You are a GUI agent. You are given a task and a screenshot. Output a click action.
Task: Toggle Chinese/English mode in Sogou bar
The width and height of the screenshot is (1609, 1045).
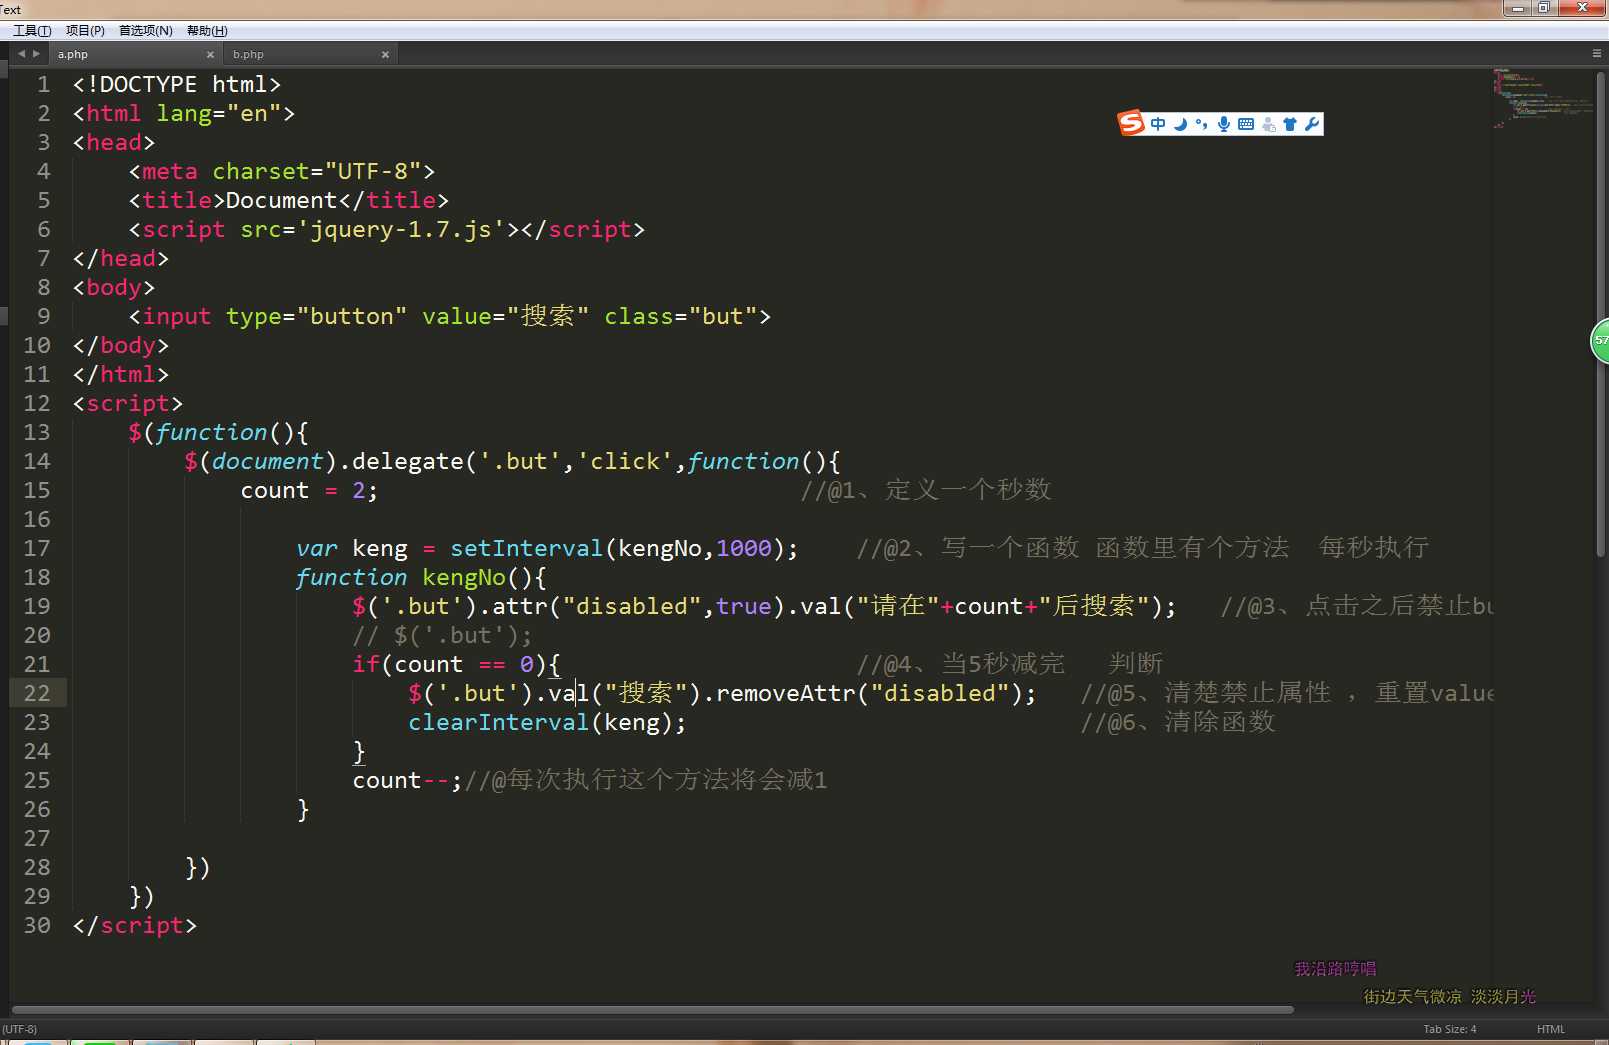[x=1158, y=124]
